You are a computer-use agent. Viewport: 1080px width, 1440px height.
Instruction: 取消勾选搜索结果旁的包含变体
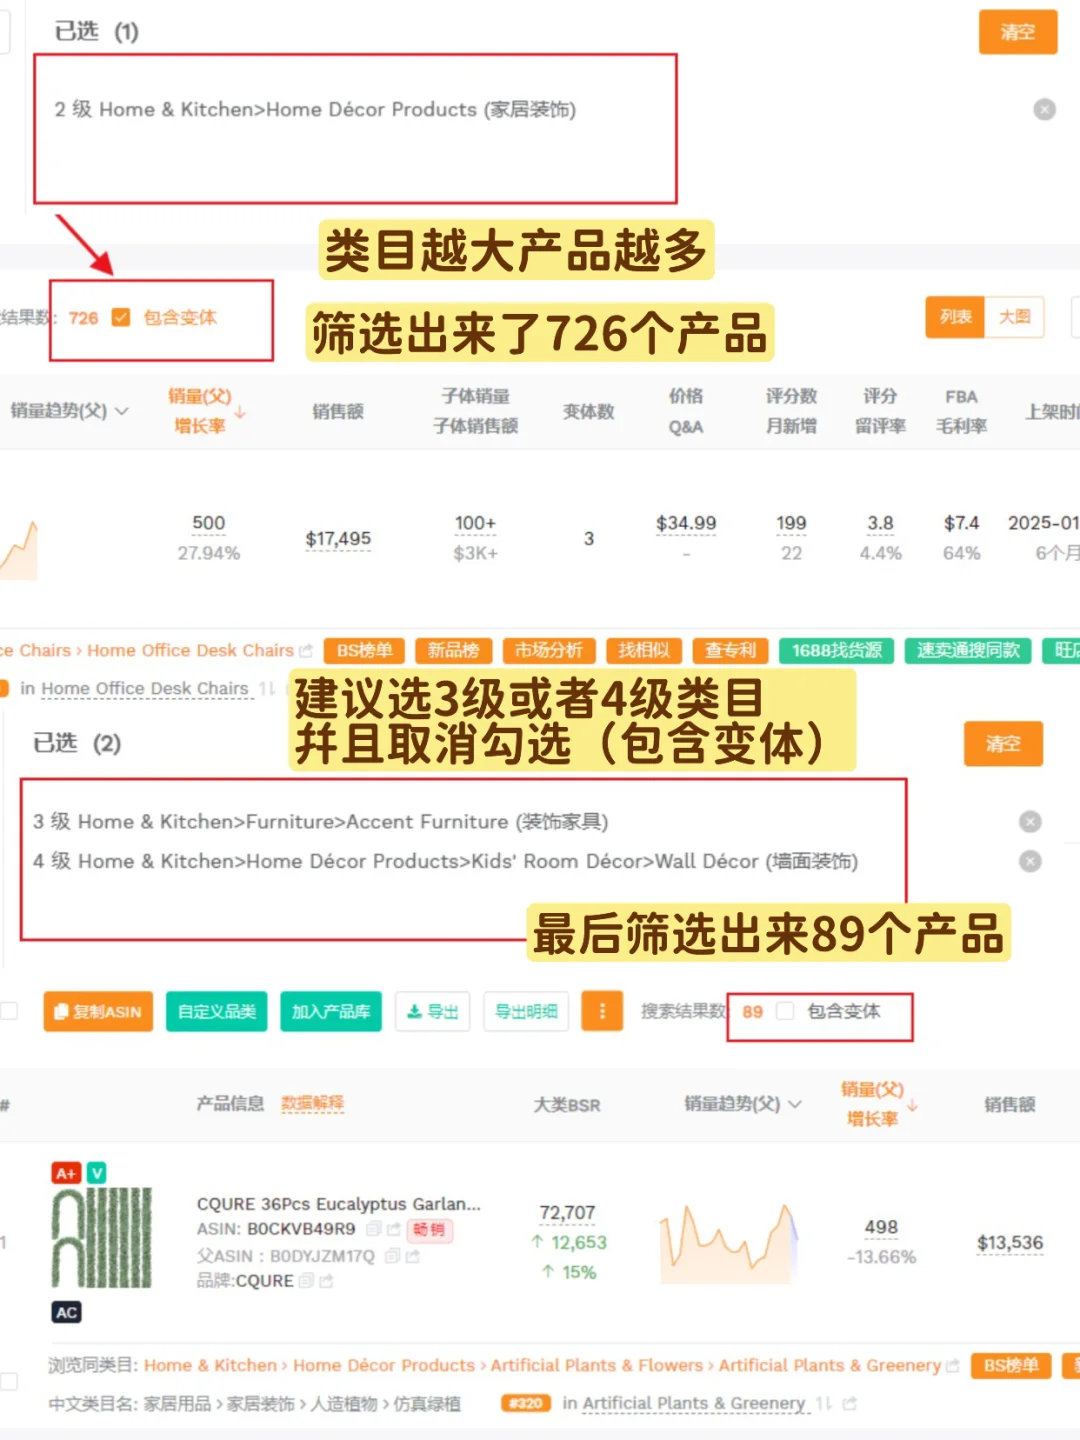[x=784, y=1012]
